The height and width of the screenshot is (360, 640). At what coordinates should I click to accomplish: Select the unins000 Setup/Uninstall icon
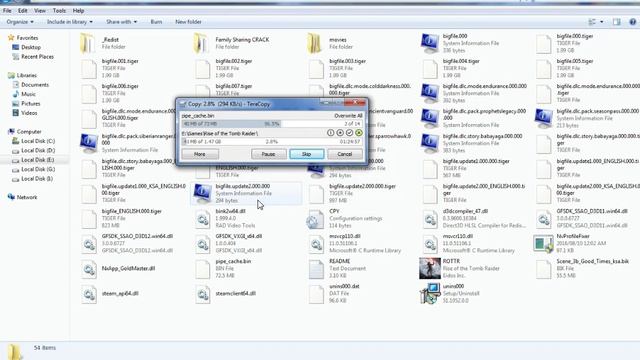coord(430,293)
